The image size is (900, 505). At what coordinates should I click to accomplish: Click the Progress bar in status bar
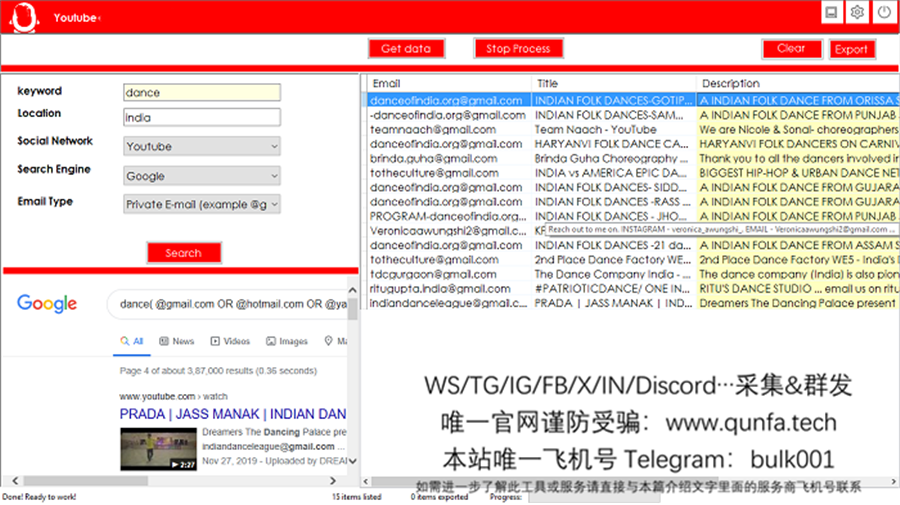pyautogui.click(x=593, y=498)
